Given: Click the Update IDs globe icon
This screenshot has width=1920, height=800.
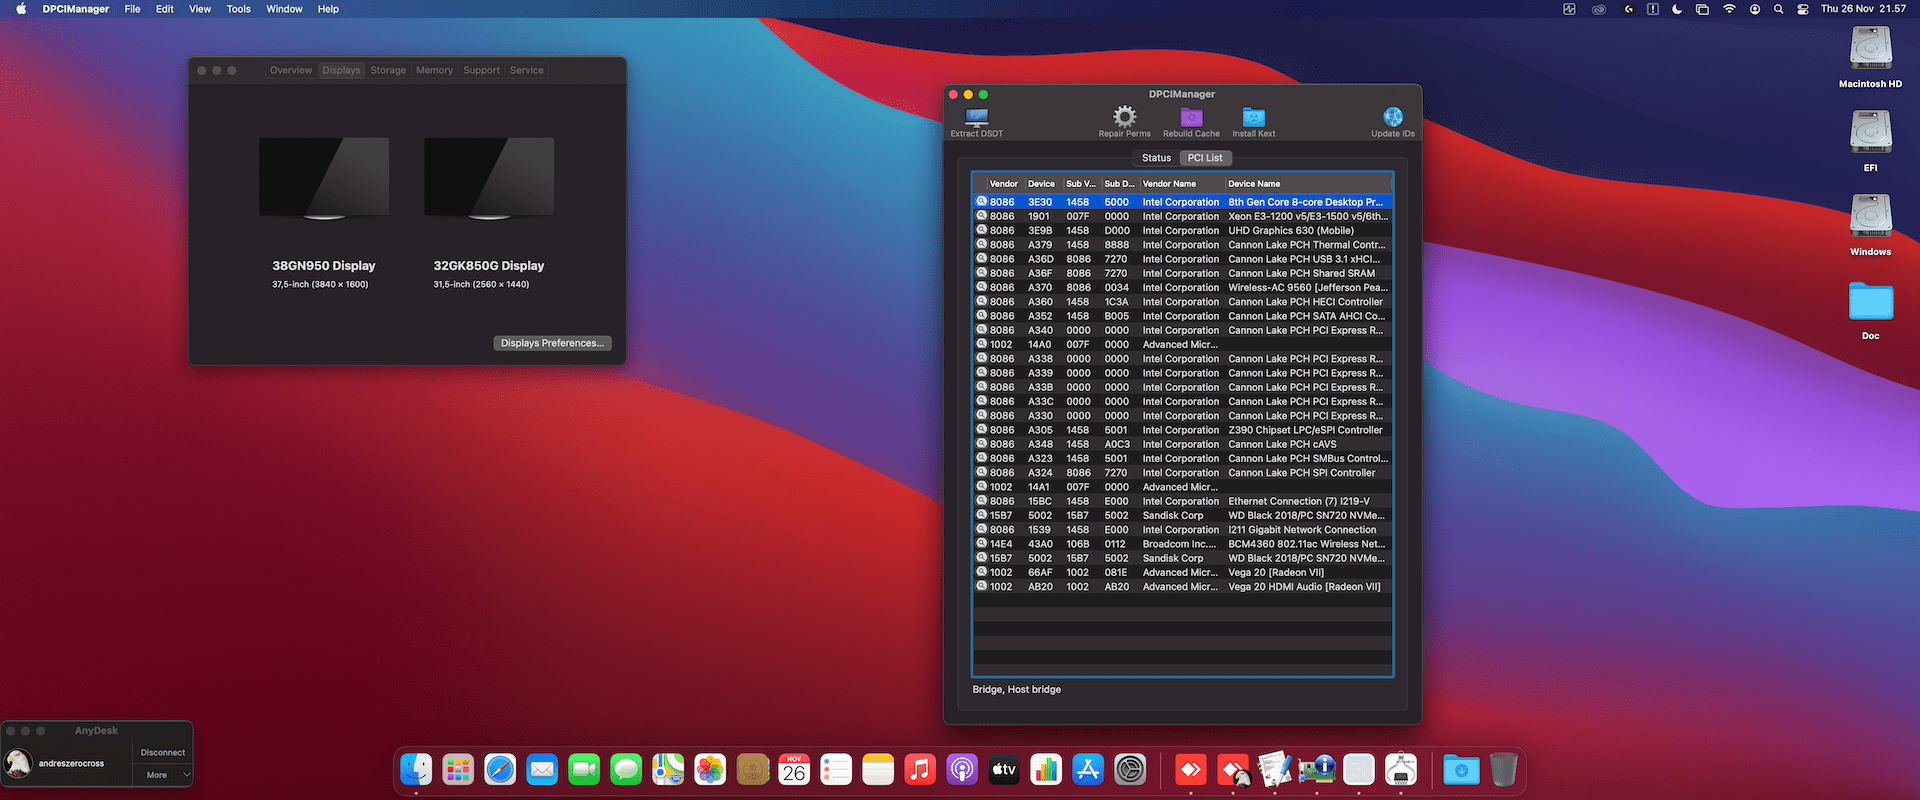Looking at the screenshot, I should [1392, 118].
